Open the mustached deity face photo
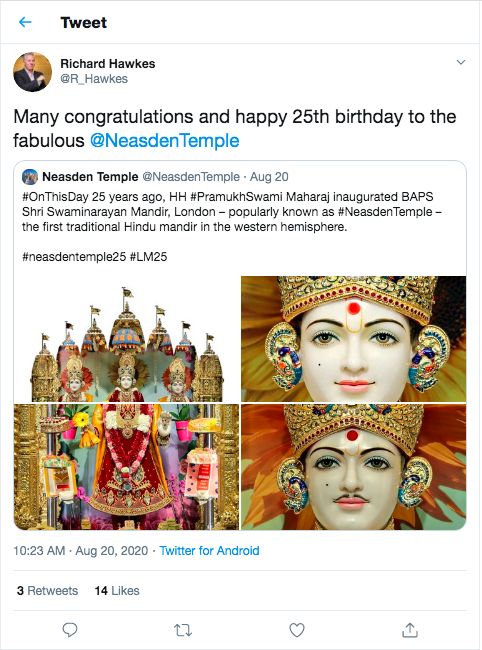Screen dimensions: 482x650 (354, 467)
